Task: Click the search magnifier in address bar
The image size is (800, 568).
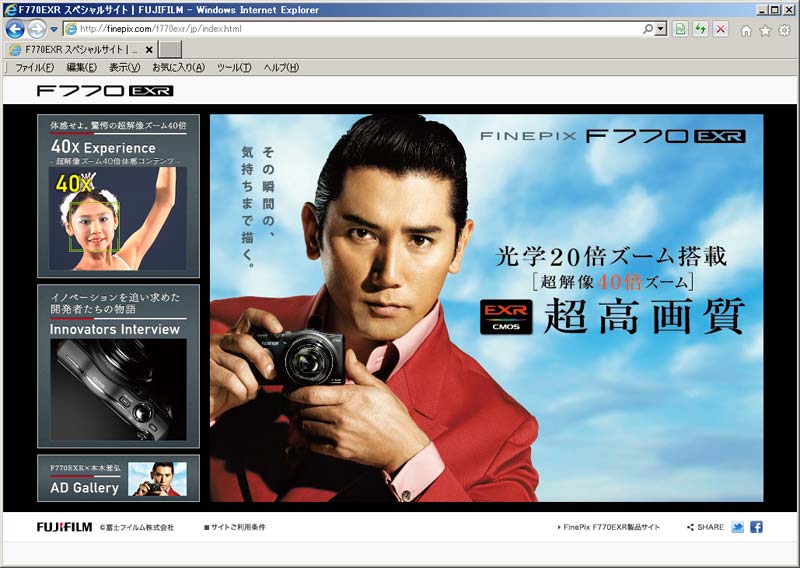Action: click(x=647, y=29)
